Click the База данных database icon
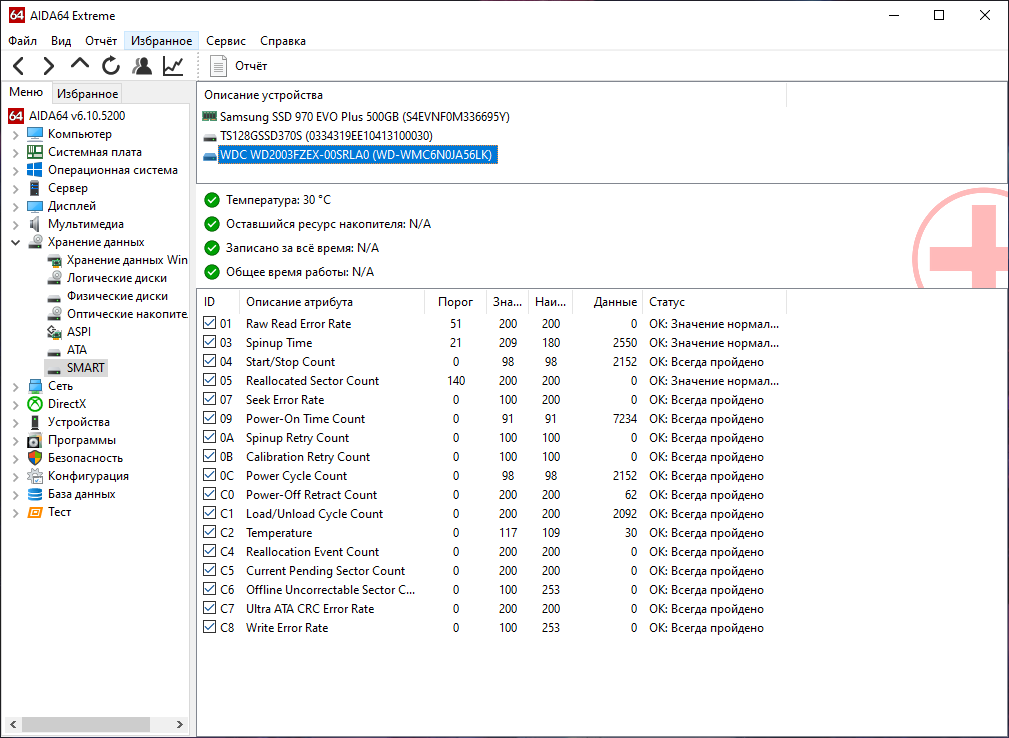The height and width of the screenshot is (738, 1009). (x=35, y=494)
